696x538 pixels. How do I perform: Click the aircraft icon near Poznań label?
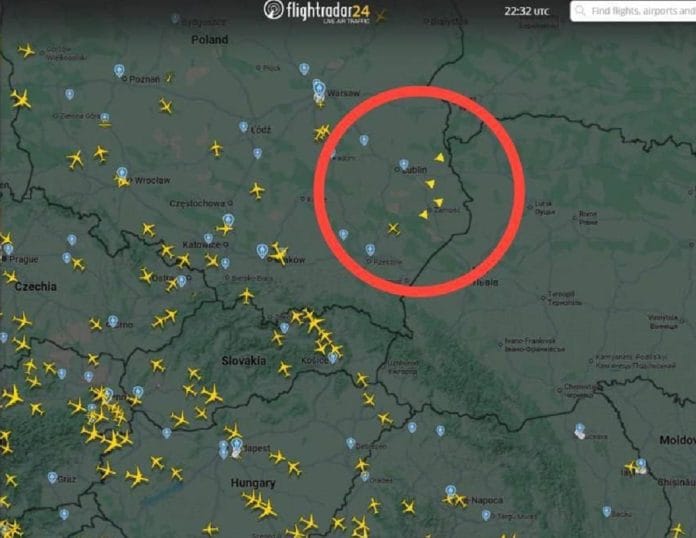tap(168, 78)
